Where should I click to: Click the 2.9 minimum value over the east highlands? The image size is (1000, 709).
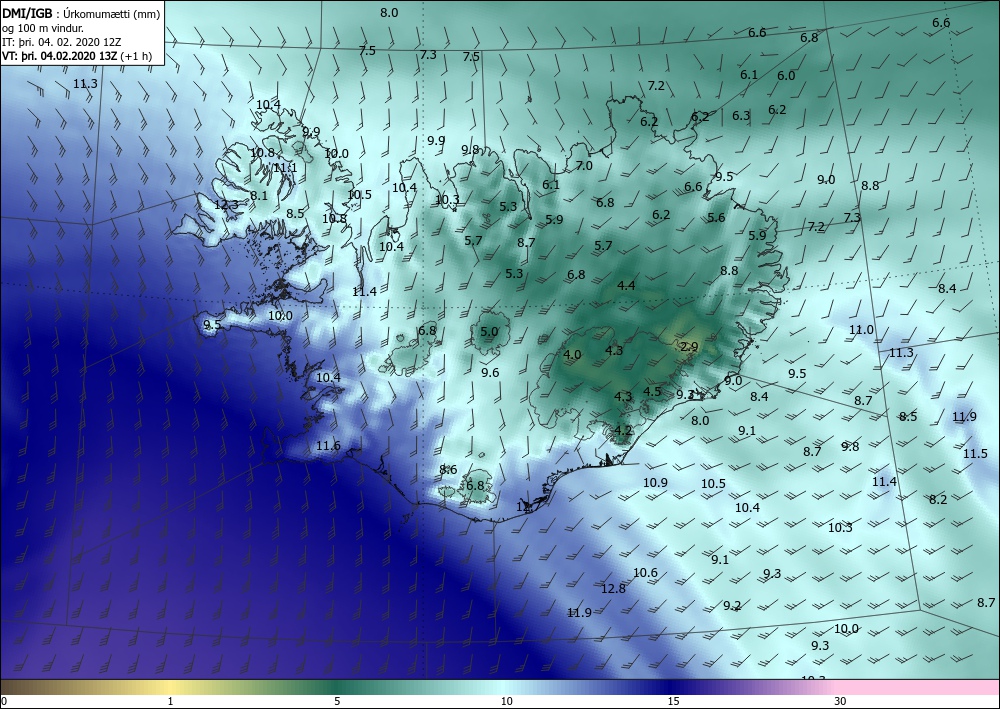coord(689,347)
